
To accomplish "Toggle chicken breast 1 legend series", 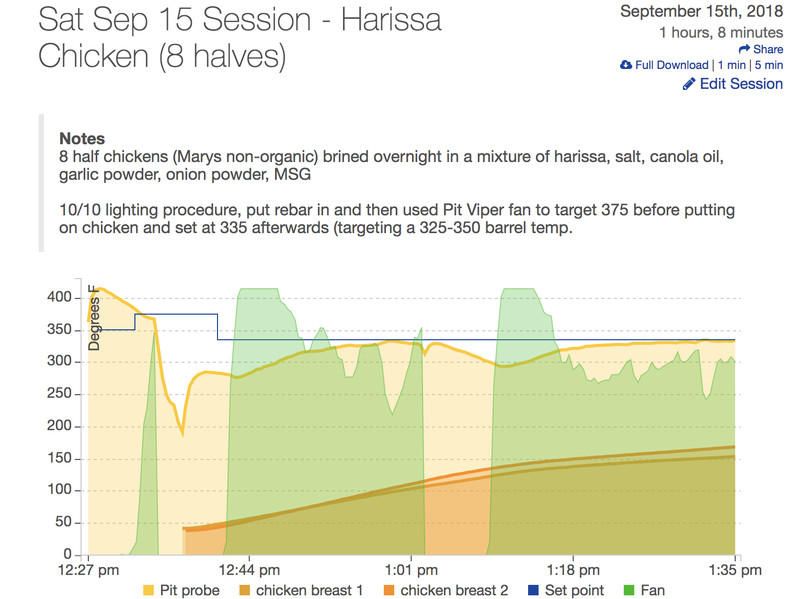I will pos(301,590).
